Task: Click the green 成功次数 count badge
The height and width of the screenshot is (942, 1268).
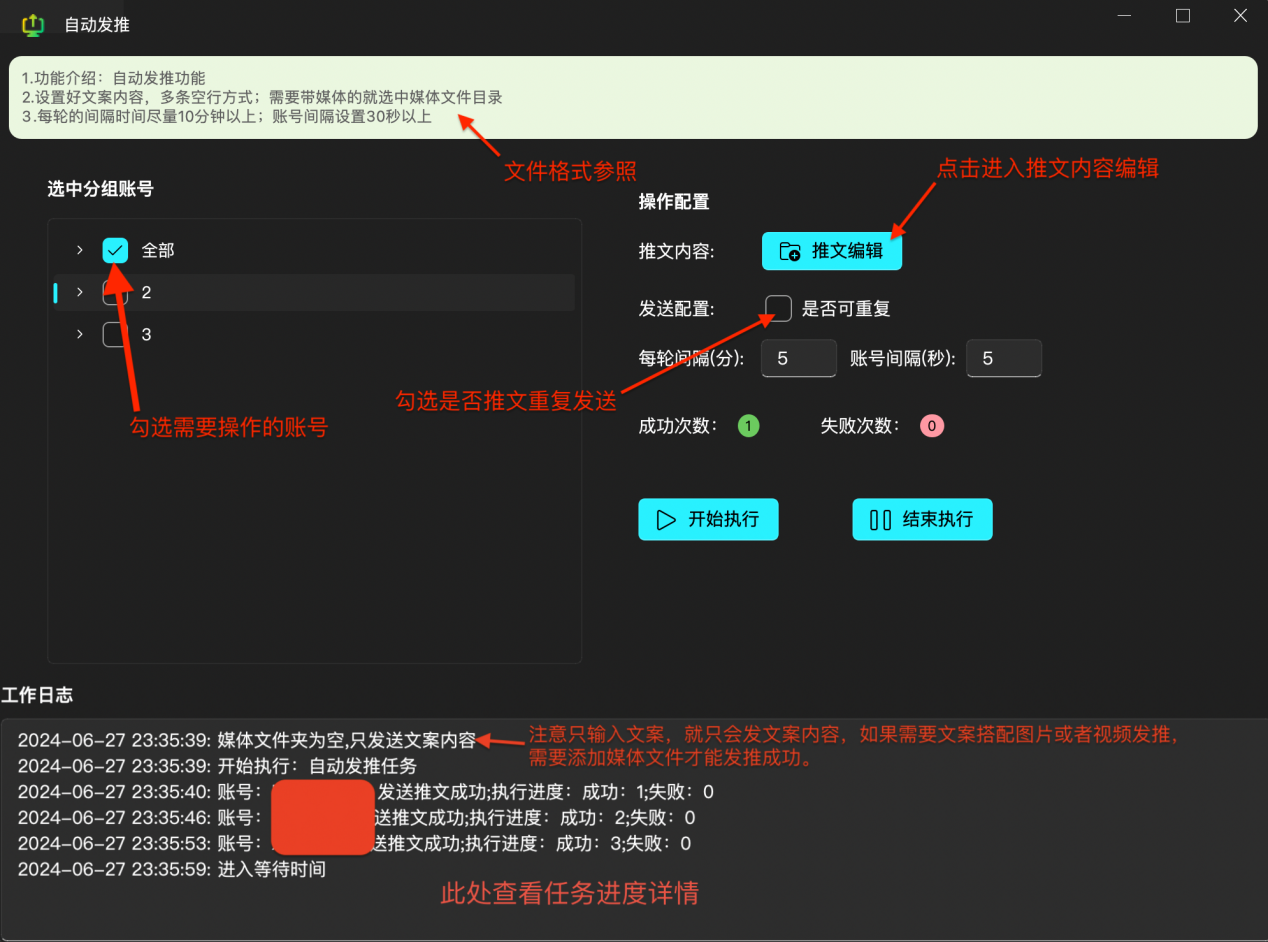Action: (748, 426)
